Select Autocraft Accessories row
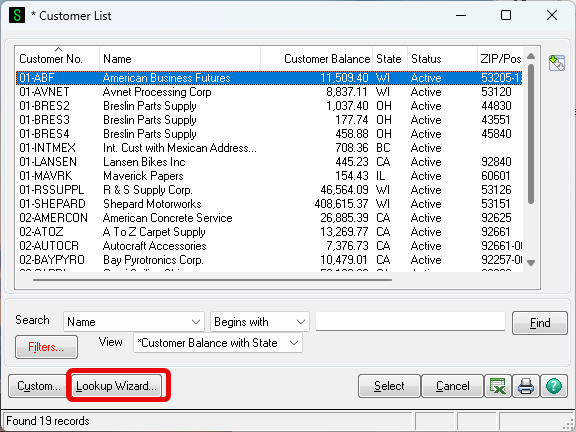Screen dimensions: 576x432 pos(269,246)
